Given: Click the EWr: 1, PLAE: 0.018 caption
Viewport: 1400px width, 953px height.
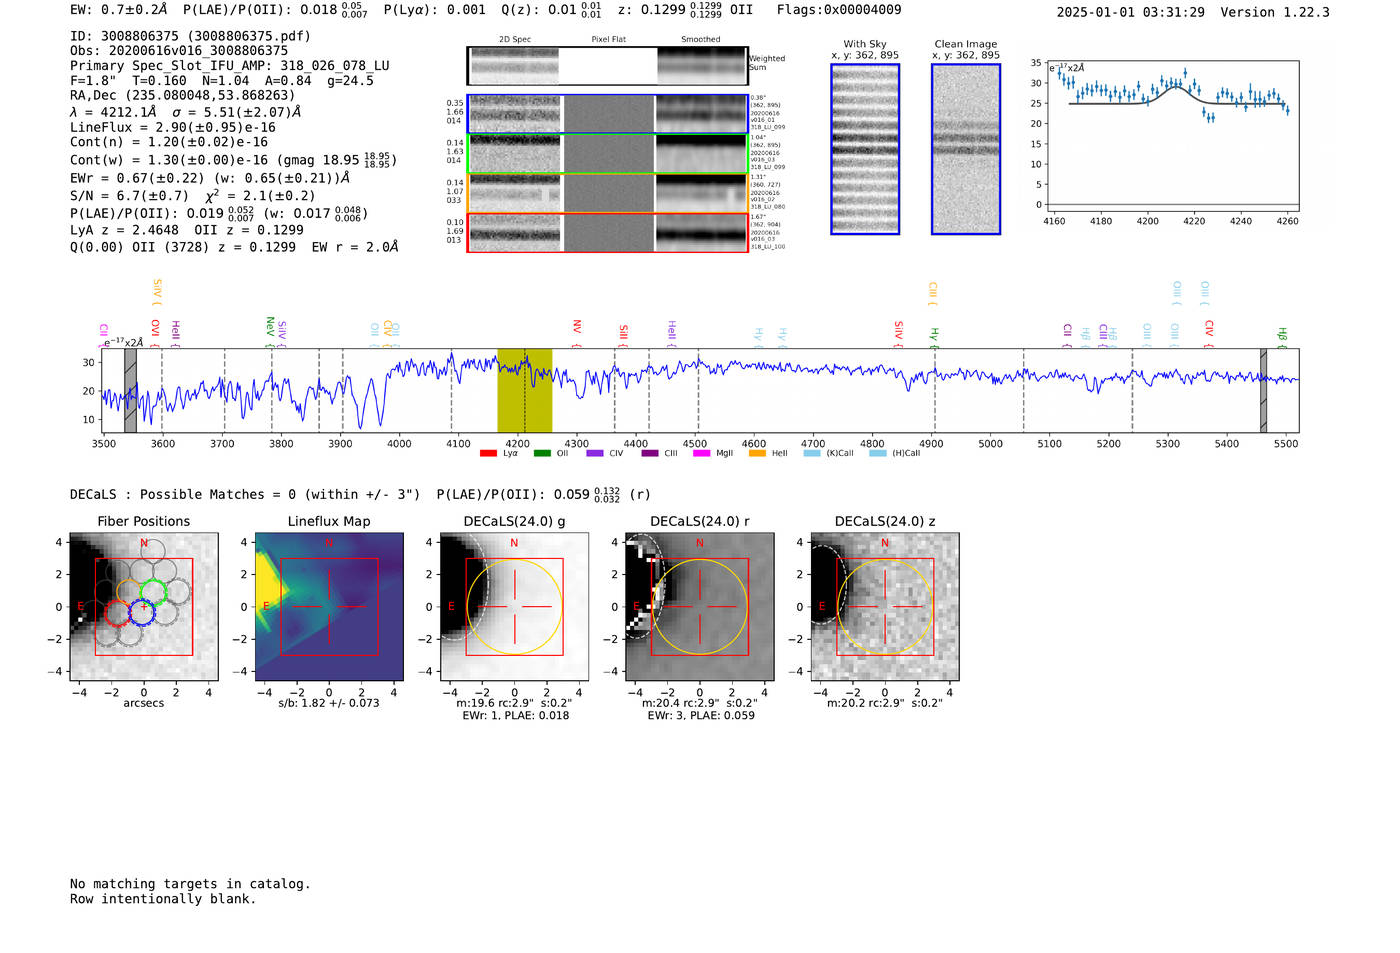Looking at the screenshot, I should pyautogui.click(x=515, y=716).
